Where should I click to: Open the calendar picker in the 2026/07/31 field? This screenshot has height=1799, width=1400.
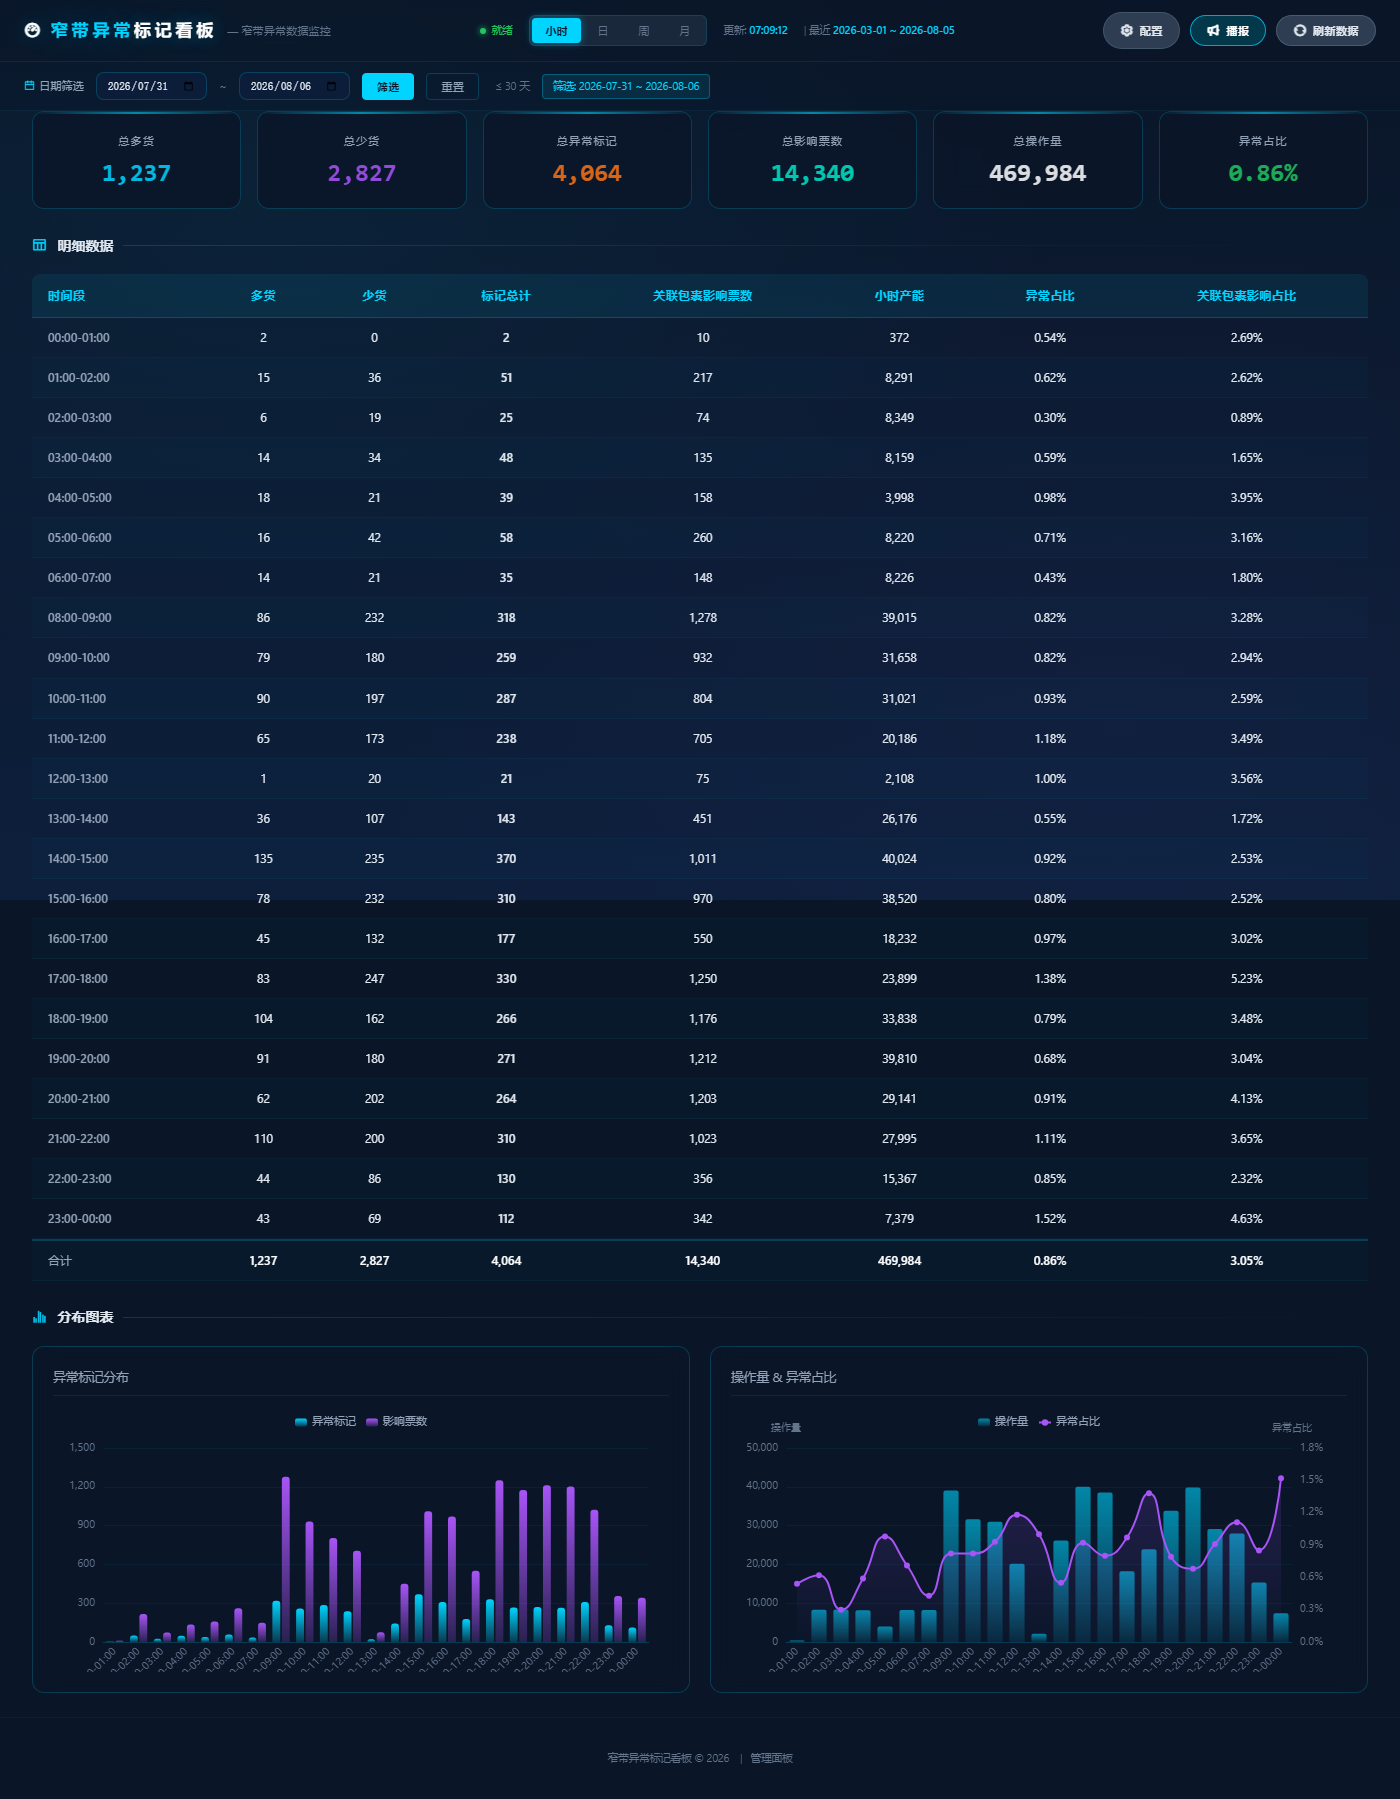(x=189, y=86)
